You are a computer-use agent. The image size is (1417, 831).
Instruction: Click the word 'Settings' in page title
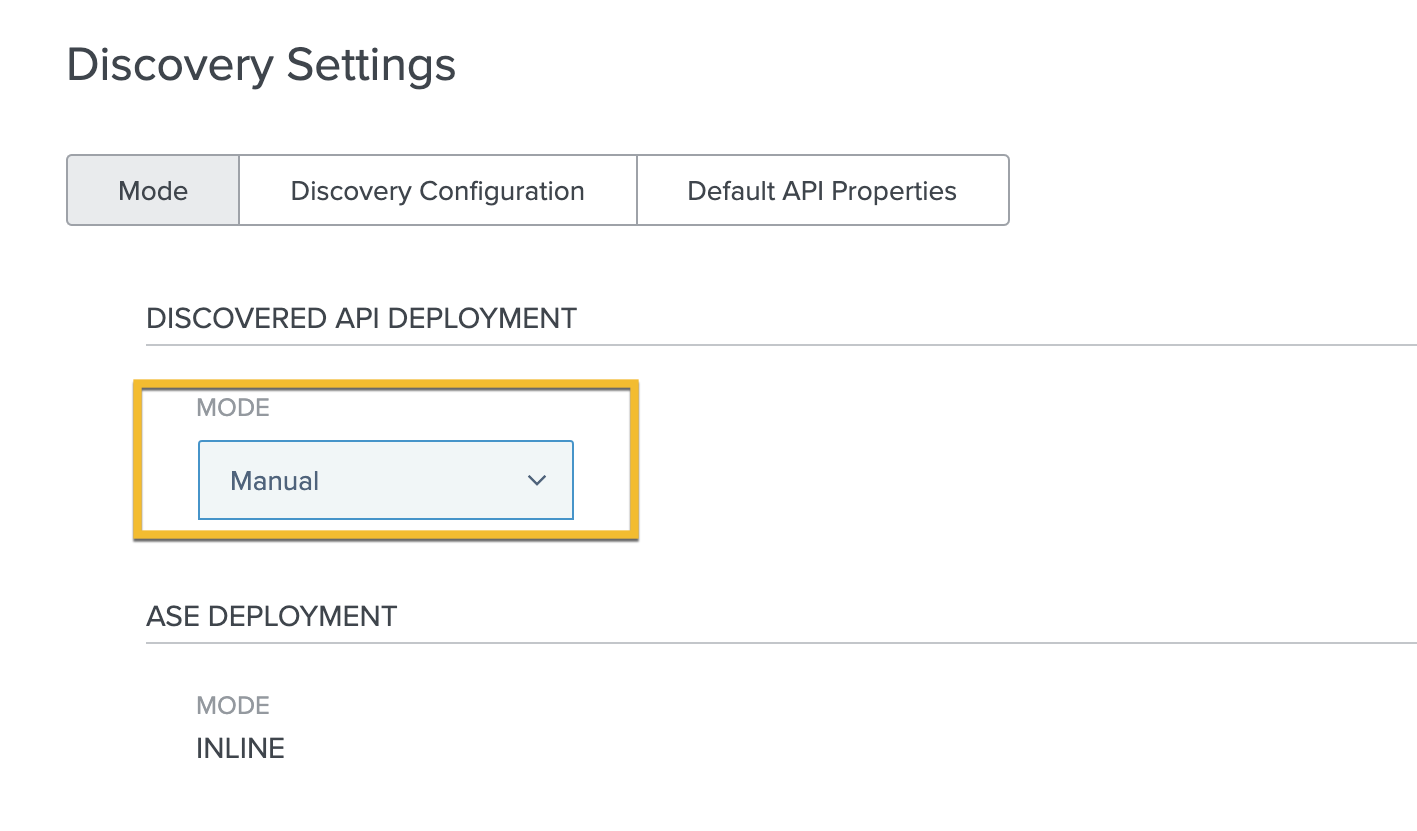(x=371, y=65)
